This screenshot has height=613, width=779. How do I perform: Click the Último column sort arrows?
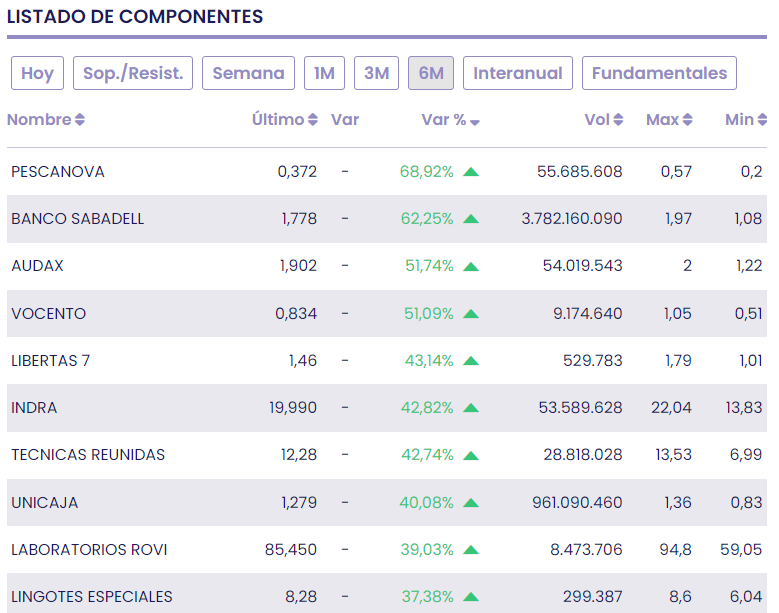(313, 120)
